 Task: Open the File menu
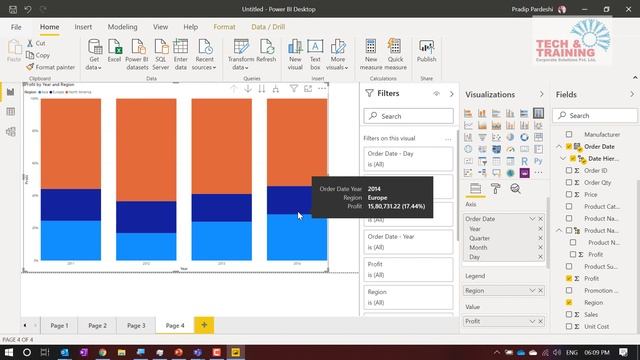[16, 27]
